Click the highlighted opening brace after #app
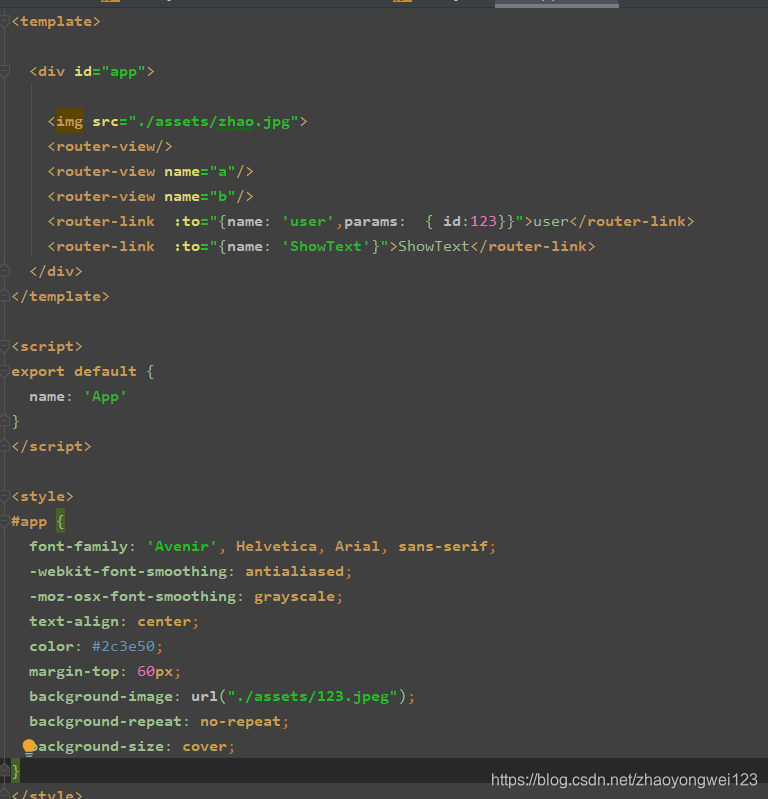 (x=60, y=521)
